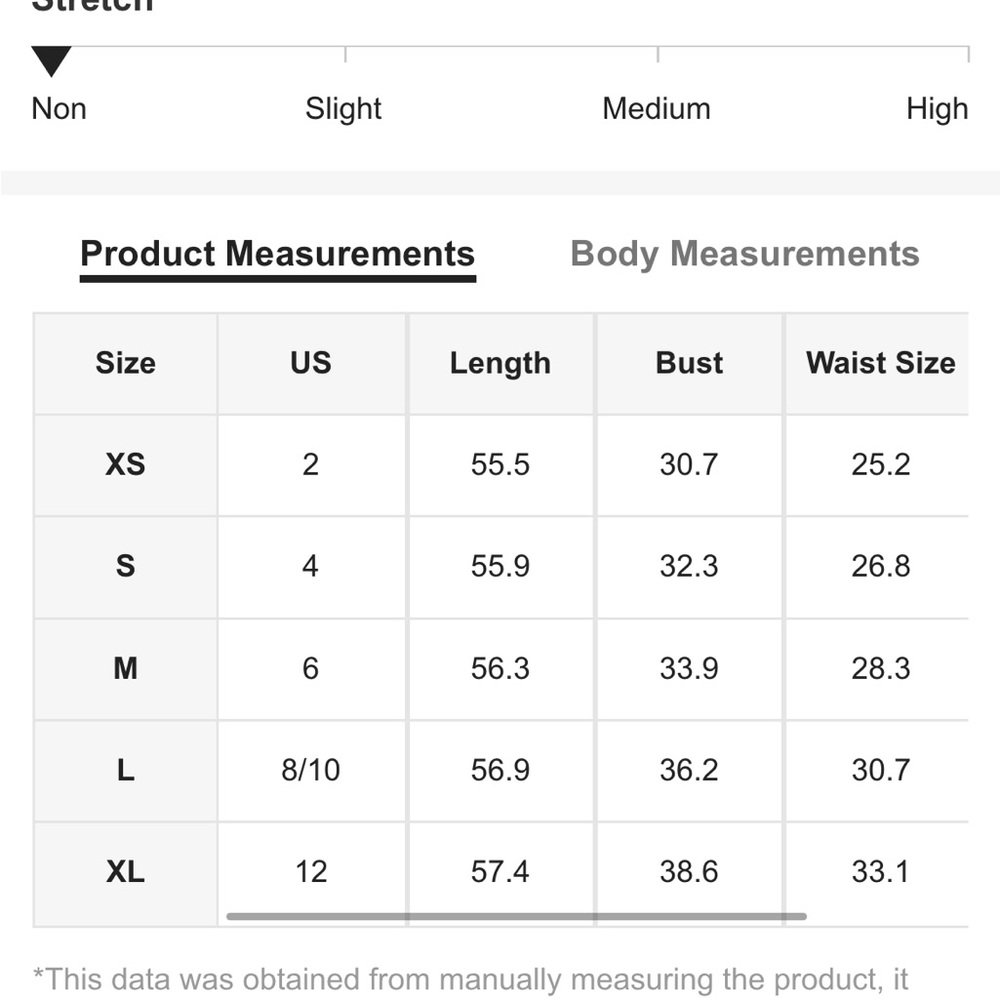The width and height of the screenshot is (1000, 1000).
Task: Select the XS size row
Action: [x=501, y=464]
